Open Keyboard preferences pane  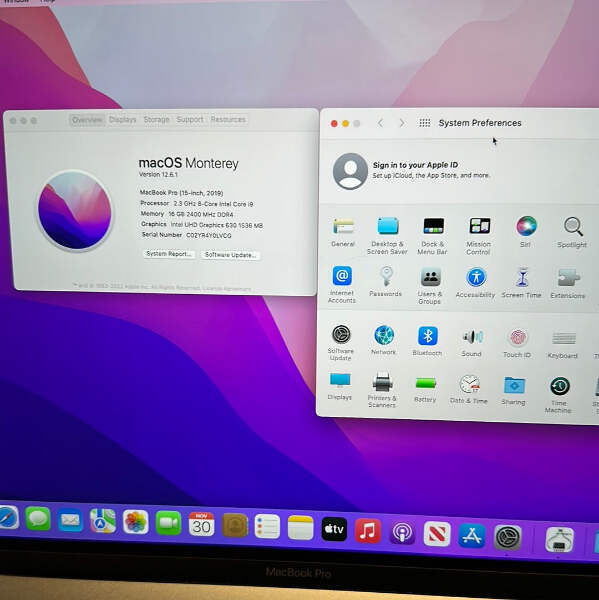[563, 344]
